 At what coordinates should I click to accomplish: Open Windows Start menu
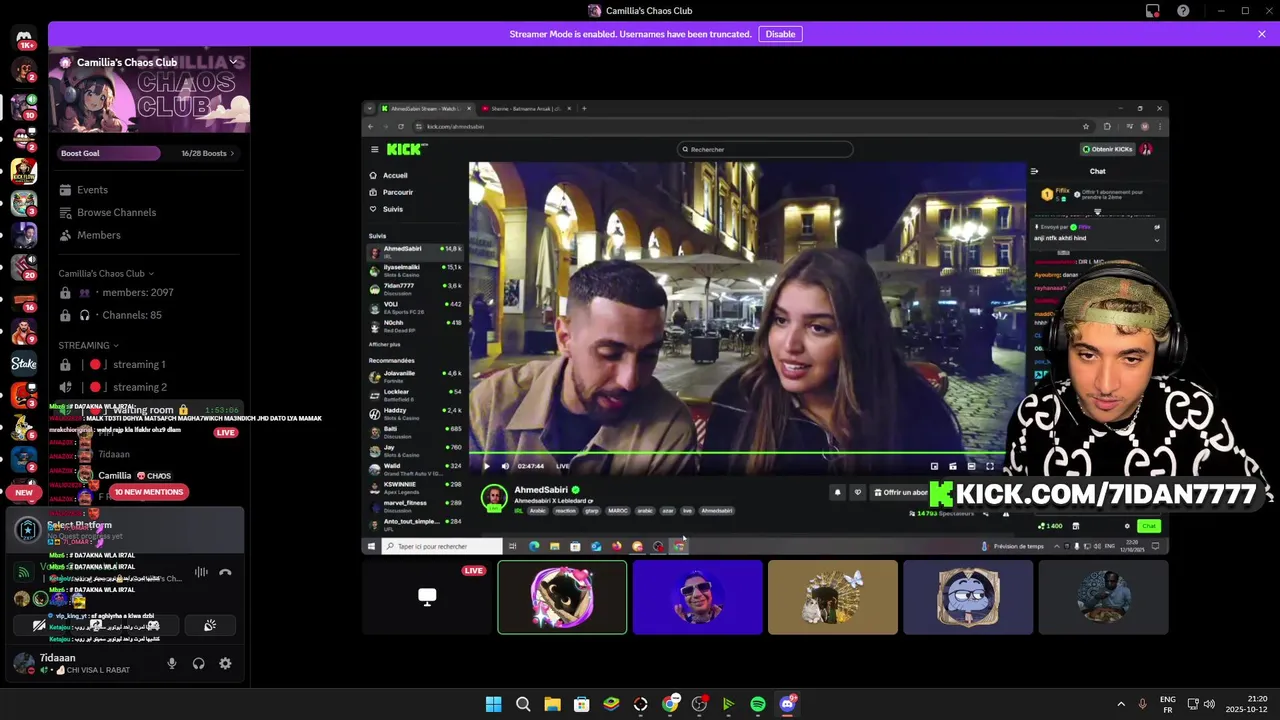coord(493,704)
